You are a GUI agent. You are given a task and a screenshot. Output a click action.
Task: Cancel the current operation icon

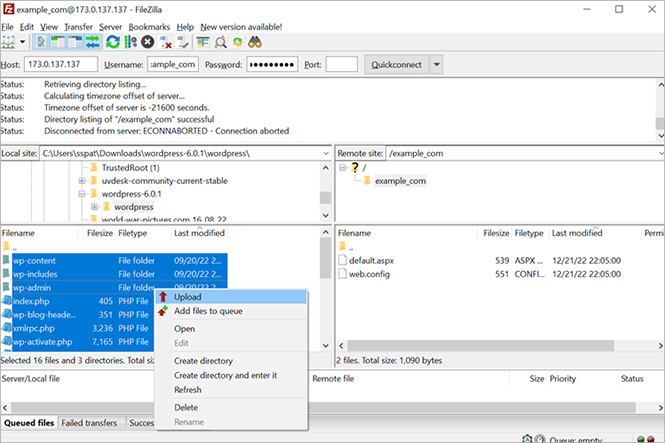(147, 42)
